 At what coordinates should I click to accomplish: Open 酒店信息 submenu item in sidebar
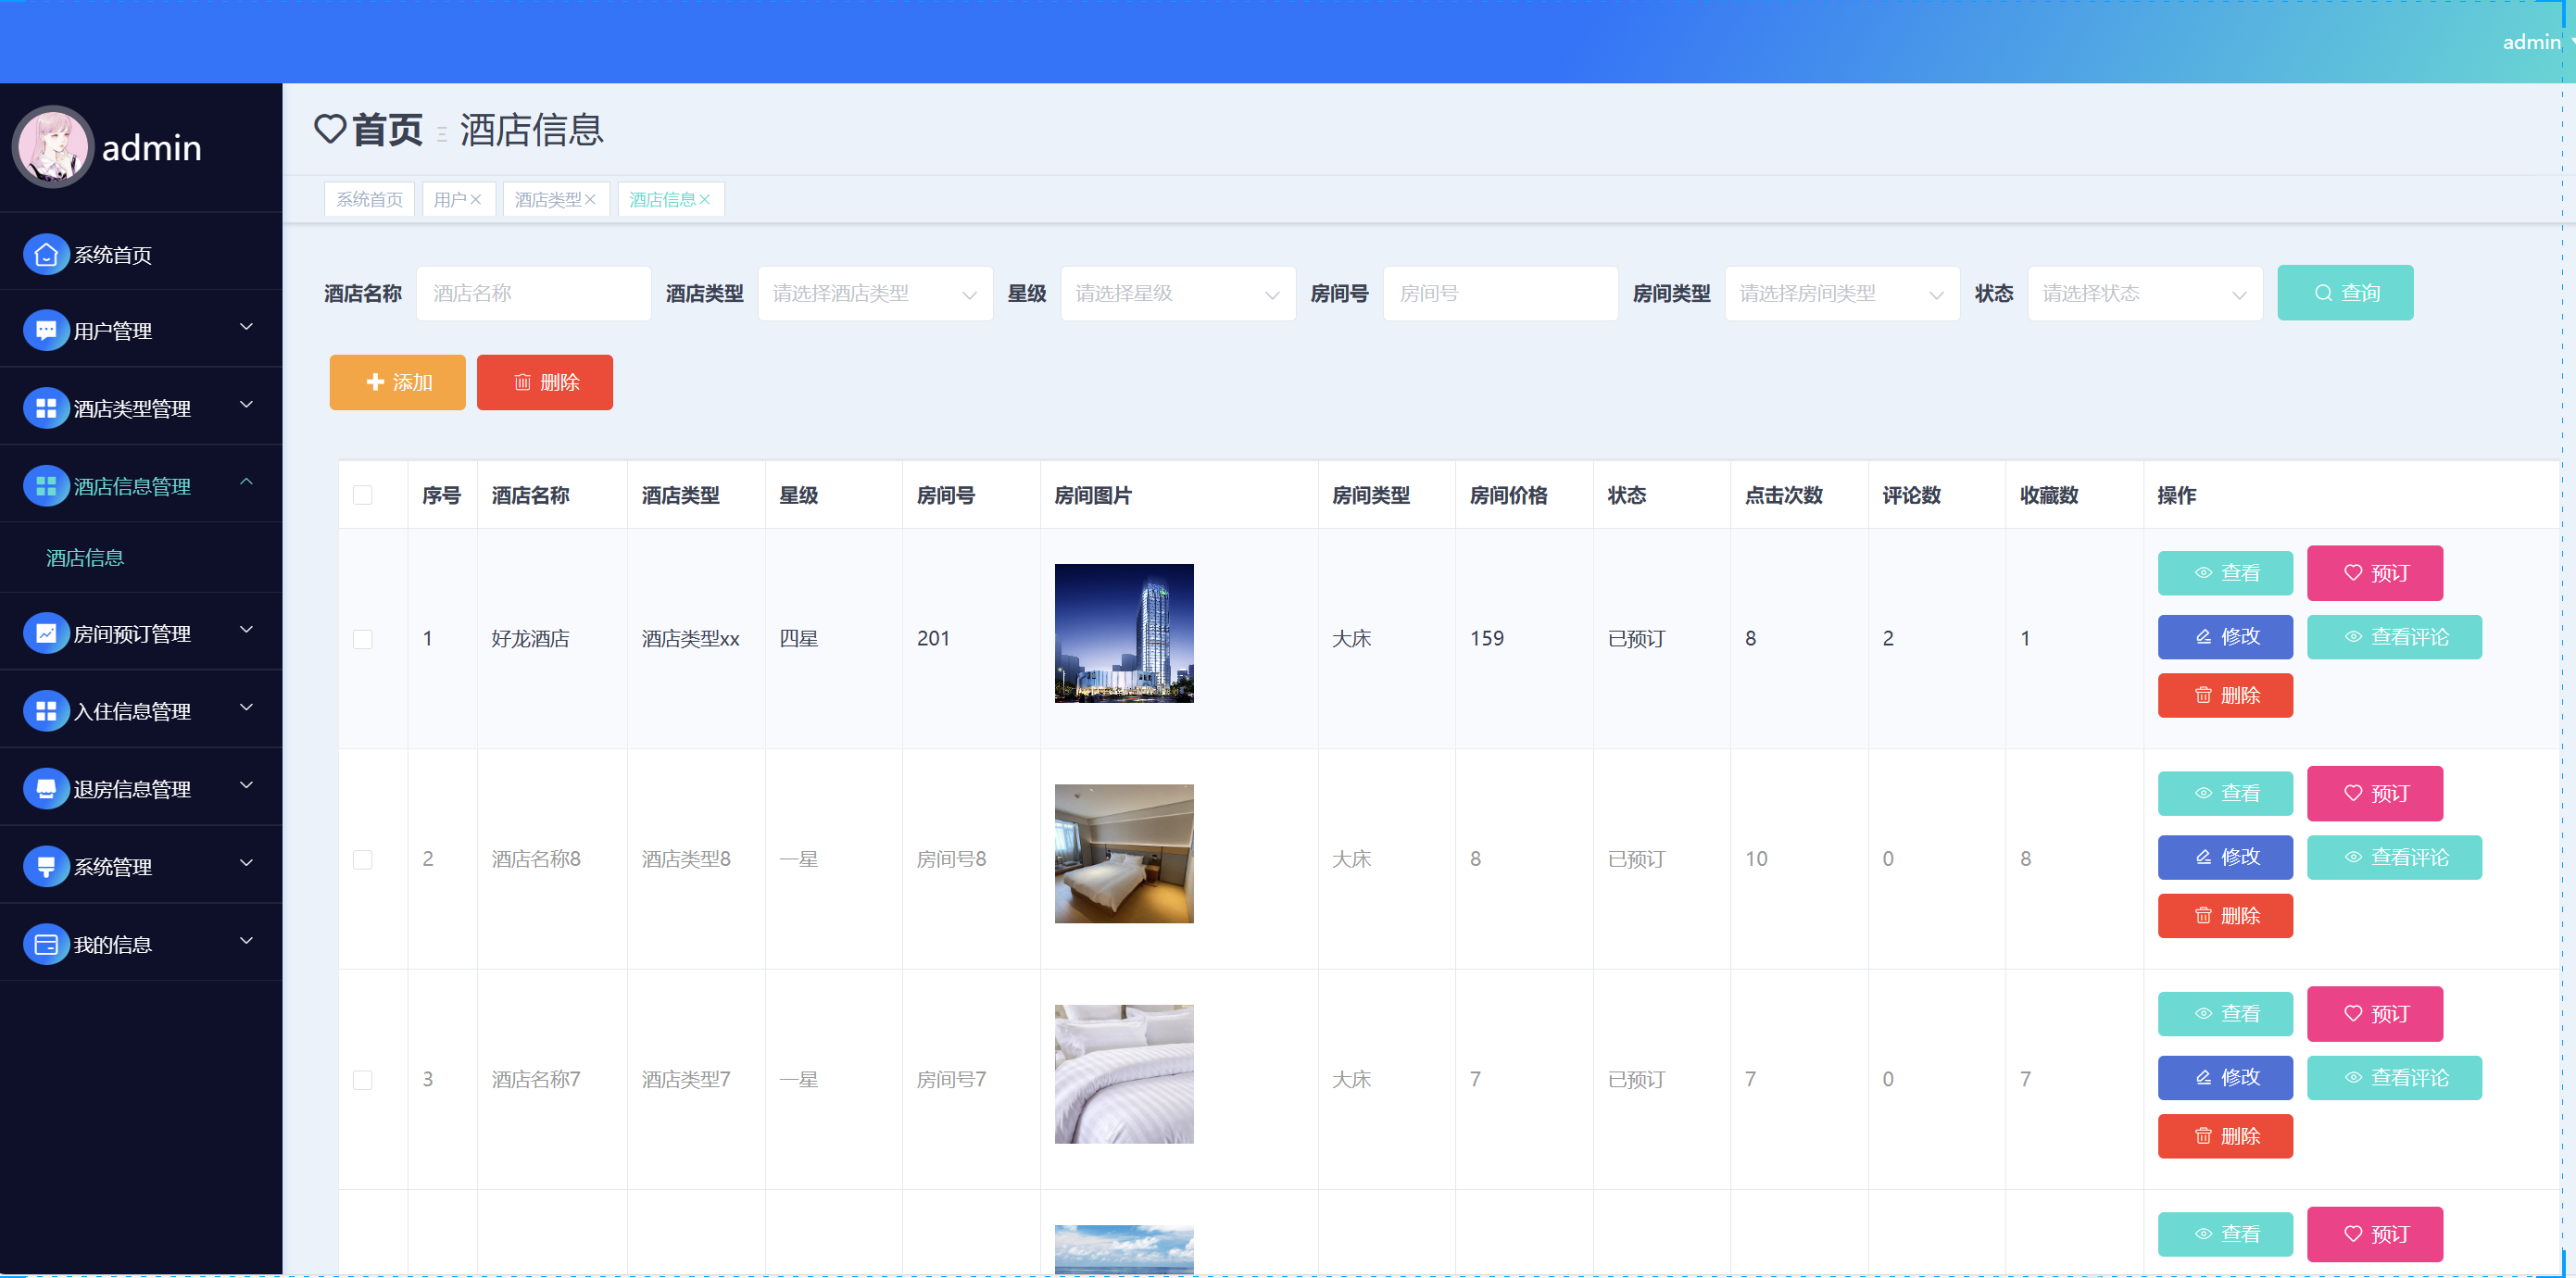click(85, 558)
